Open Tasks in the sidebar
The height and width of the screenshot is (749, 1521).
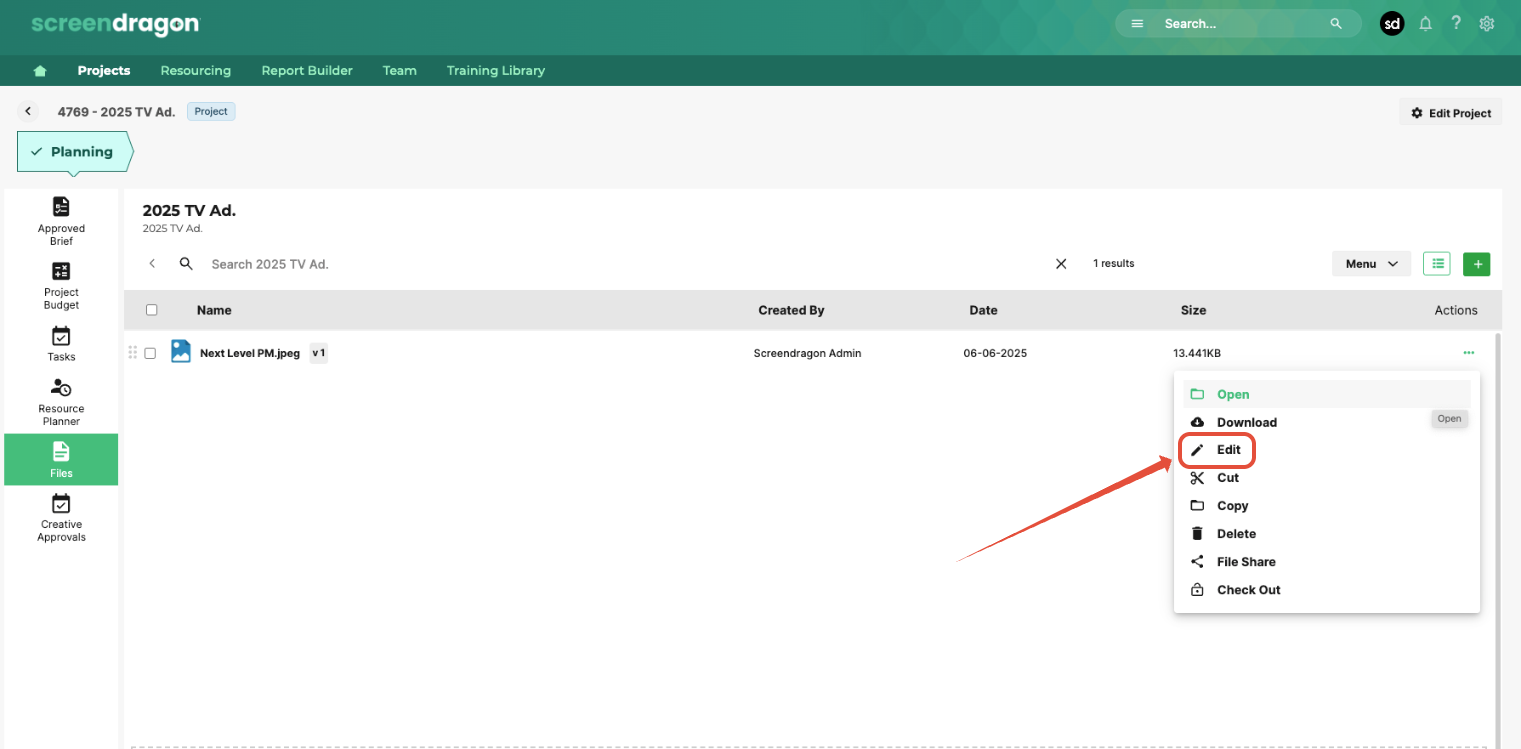61,344
